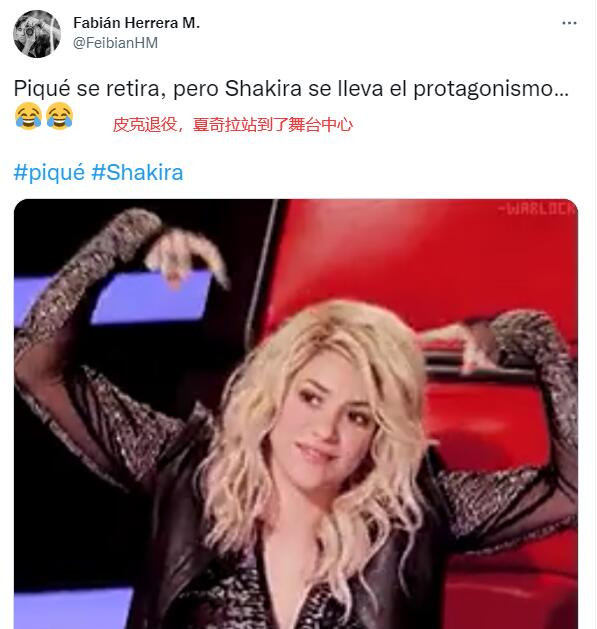The width and height of the screenshot is (597, 629).
Task: Open the attached GIF image
Action: (296, 414)
